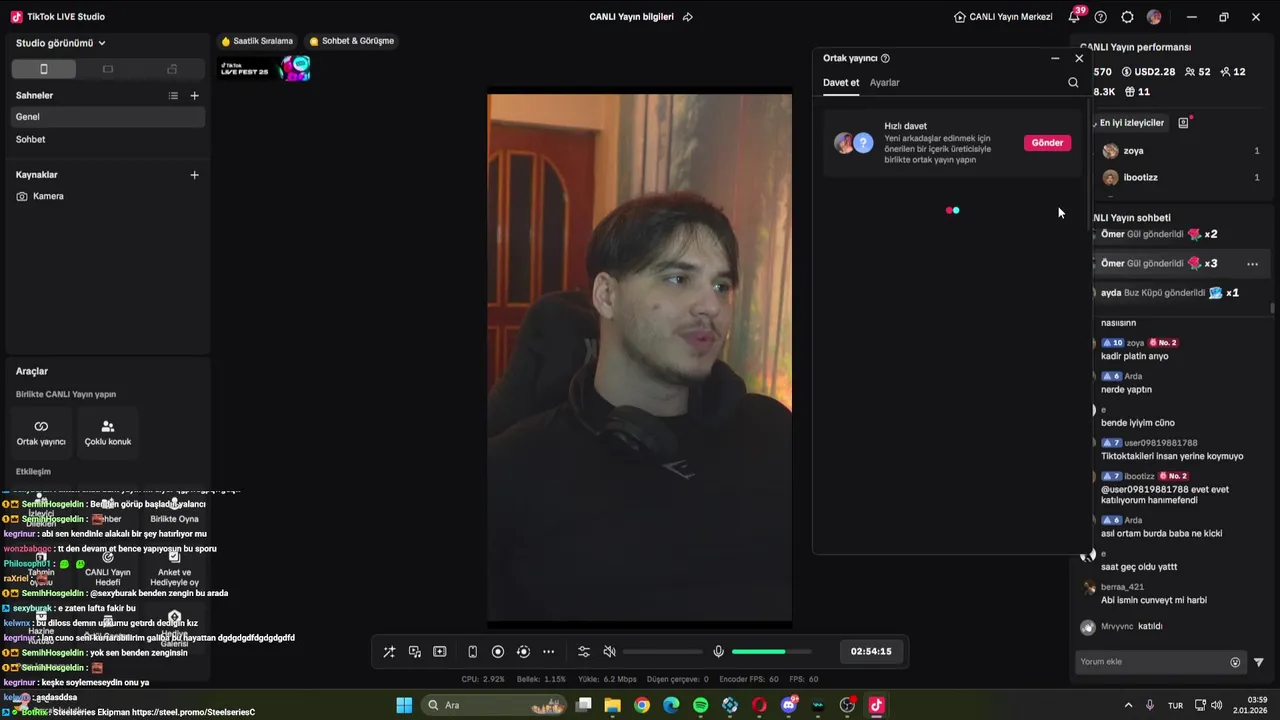Open the media and music overlay tool
The height and width of the screenshot is (720, 1280).
coord(414,652)
